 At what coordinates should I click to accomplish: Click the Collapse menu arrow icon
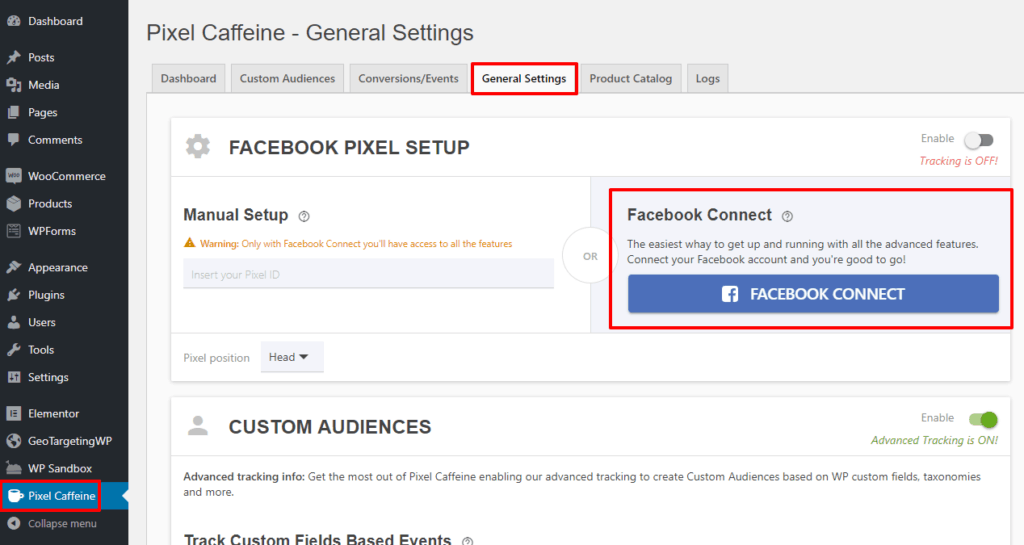pos(14,523)
